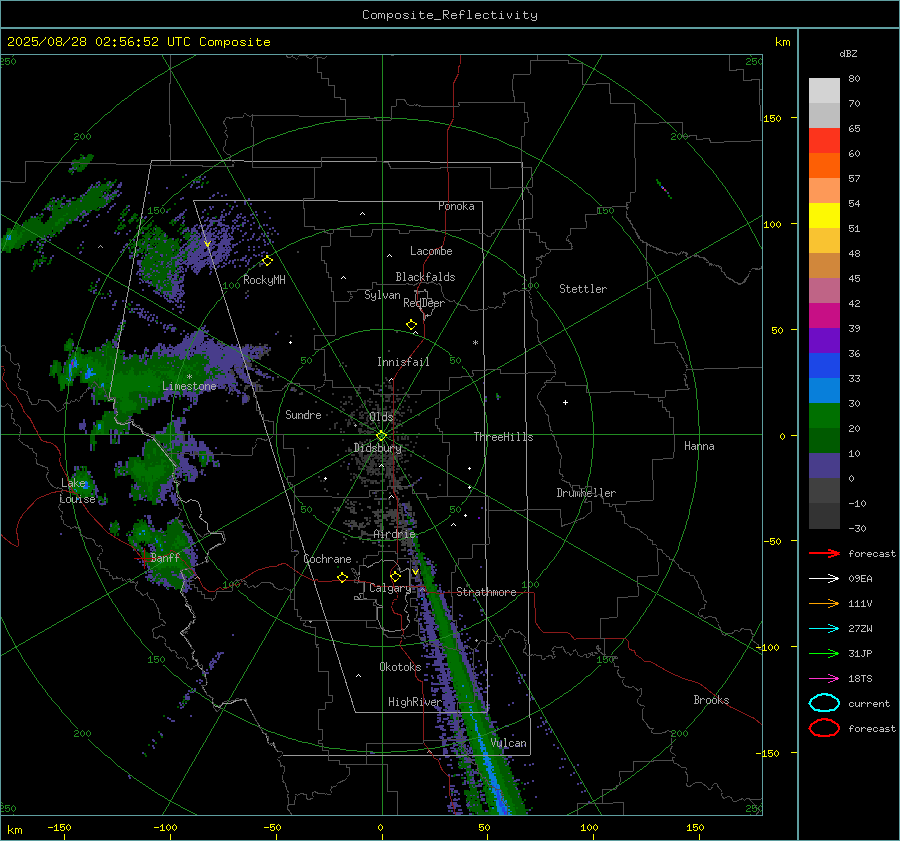This screenshot has width=900, height=841.
Task: Click the cyan 27ZW arrow icon
Action: (824, 629)
